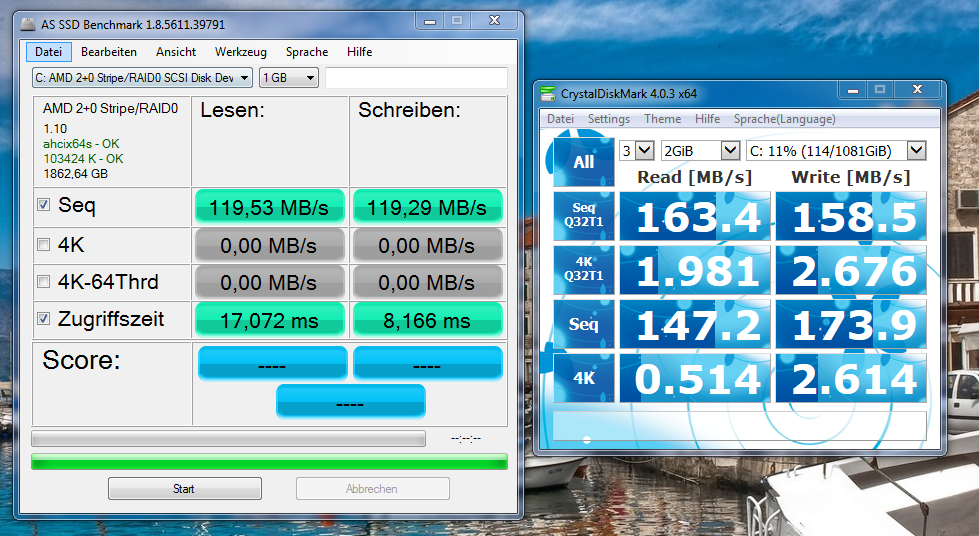This screenshot has height=536, width=979.
Task: Run the 4K Q32T1 test button
Action: [584, 269]
